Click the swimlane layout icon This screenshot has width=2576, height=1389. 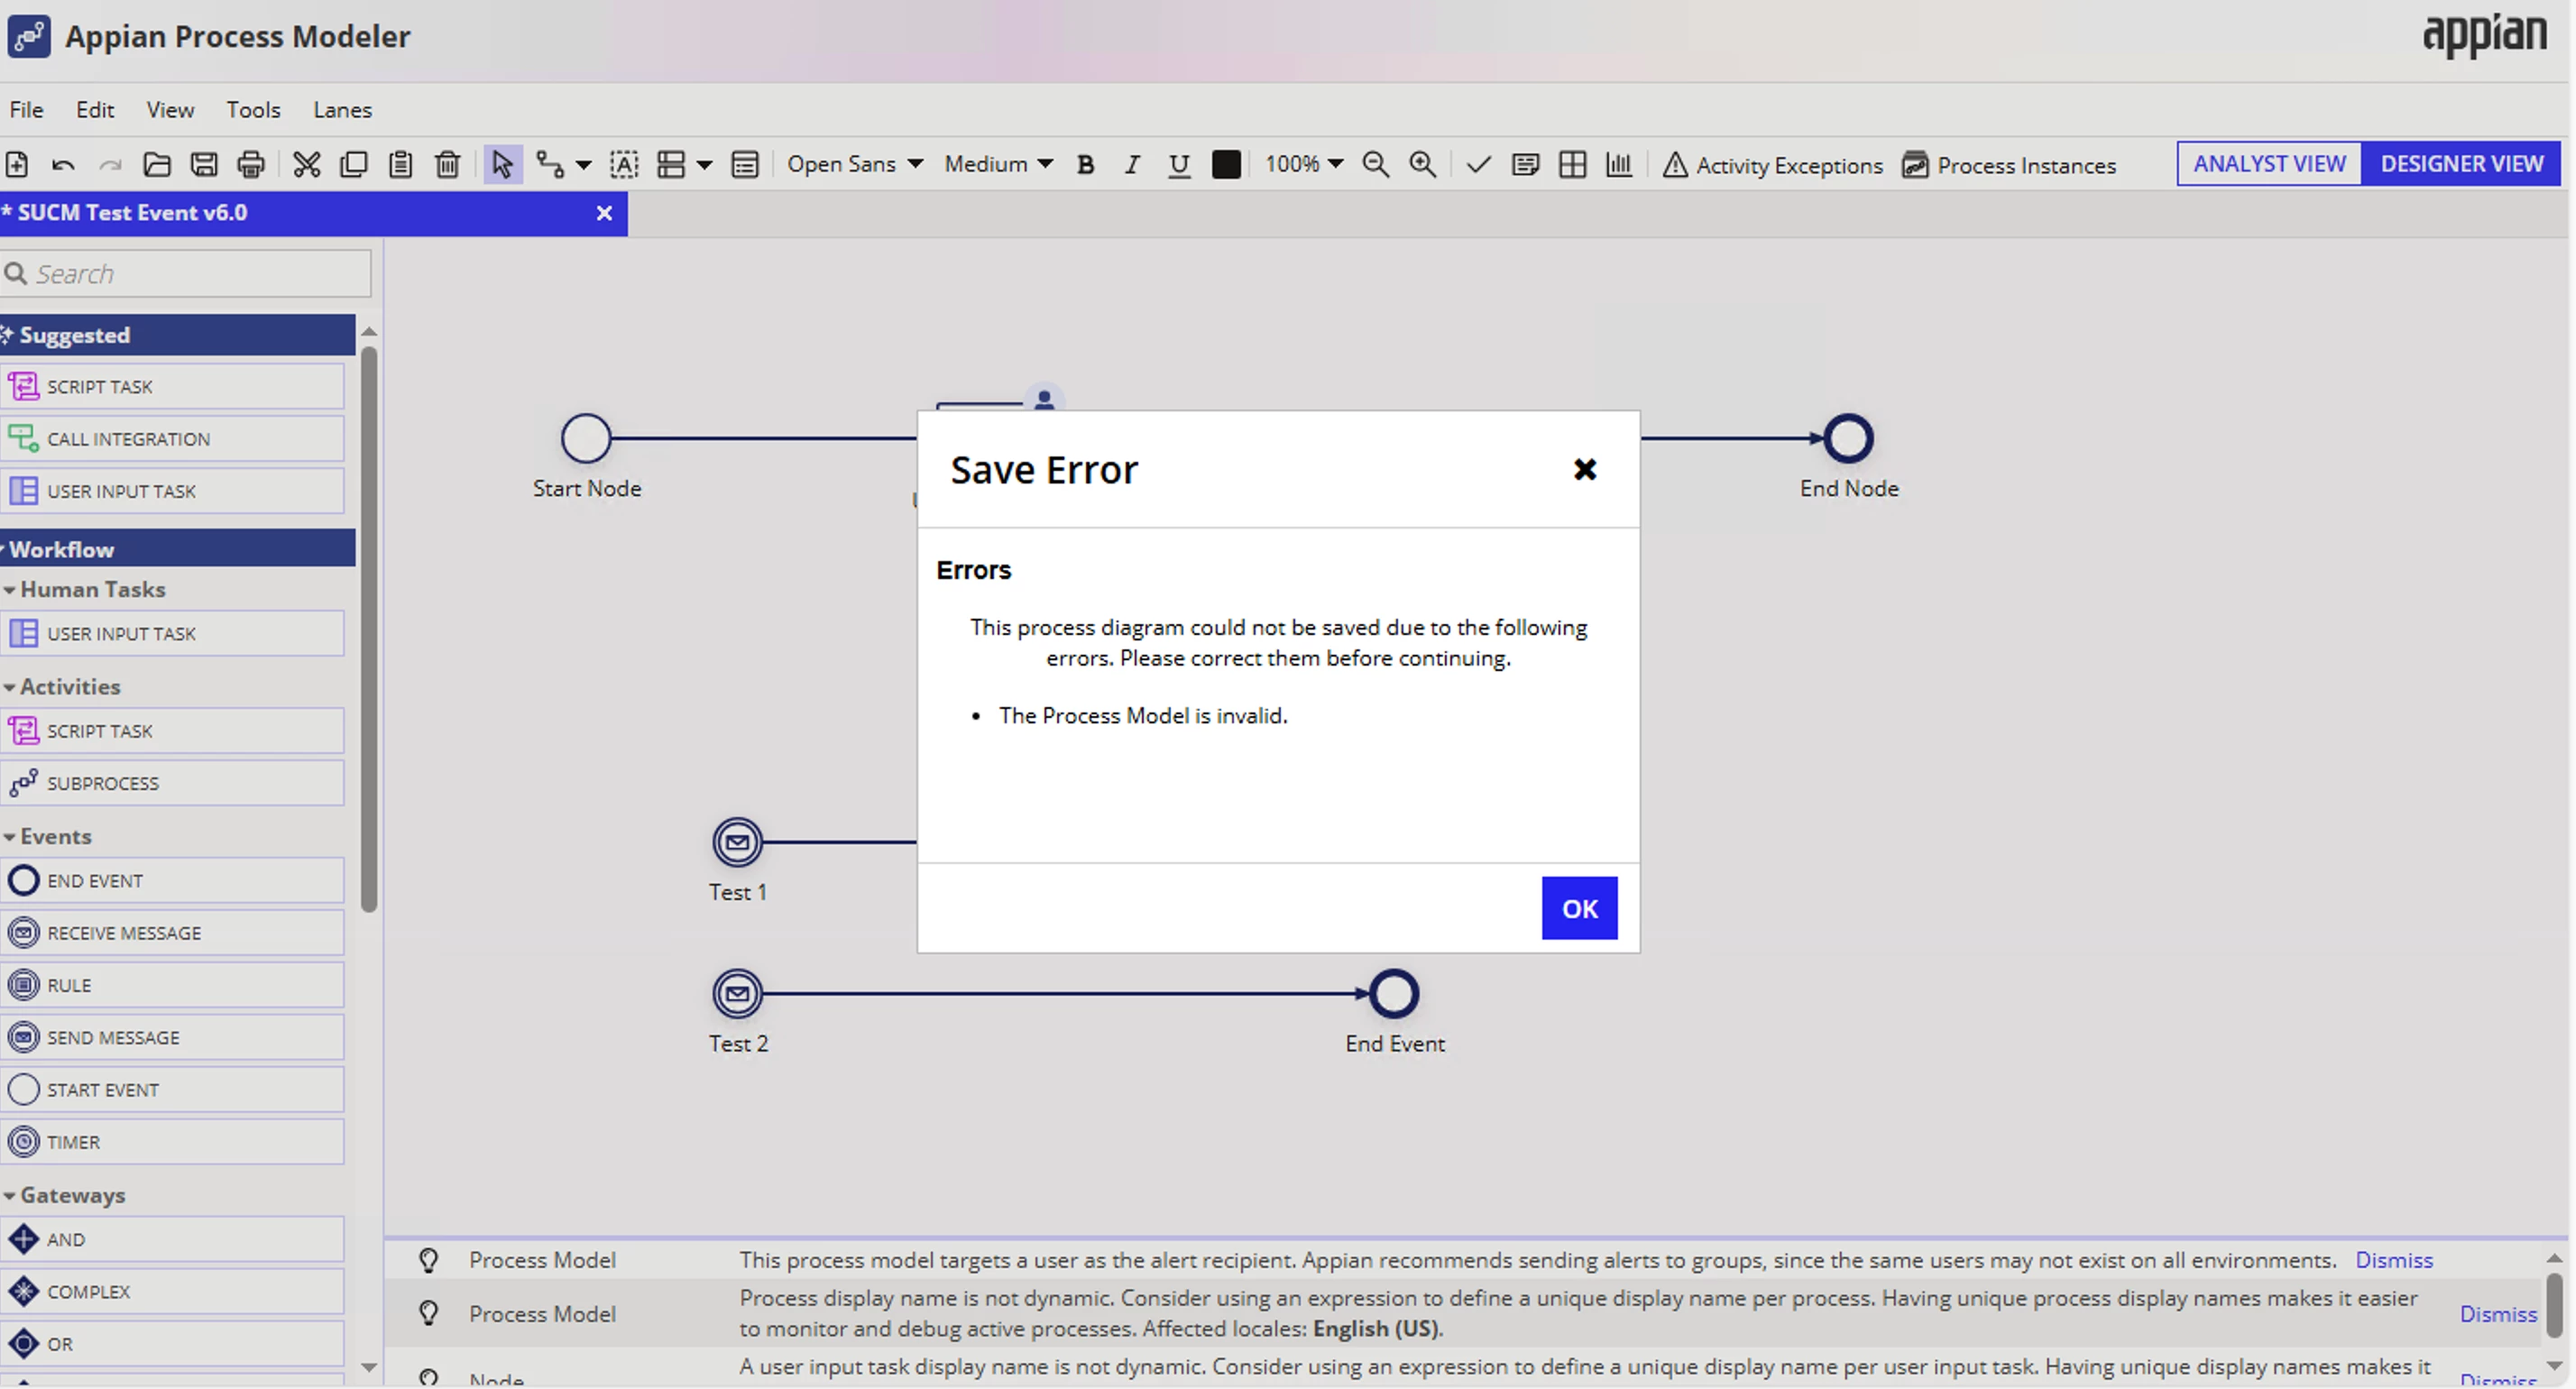pos(671,164)
